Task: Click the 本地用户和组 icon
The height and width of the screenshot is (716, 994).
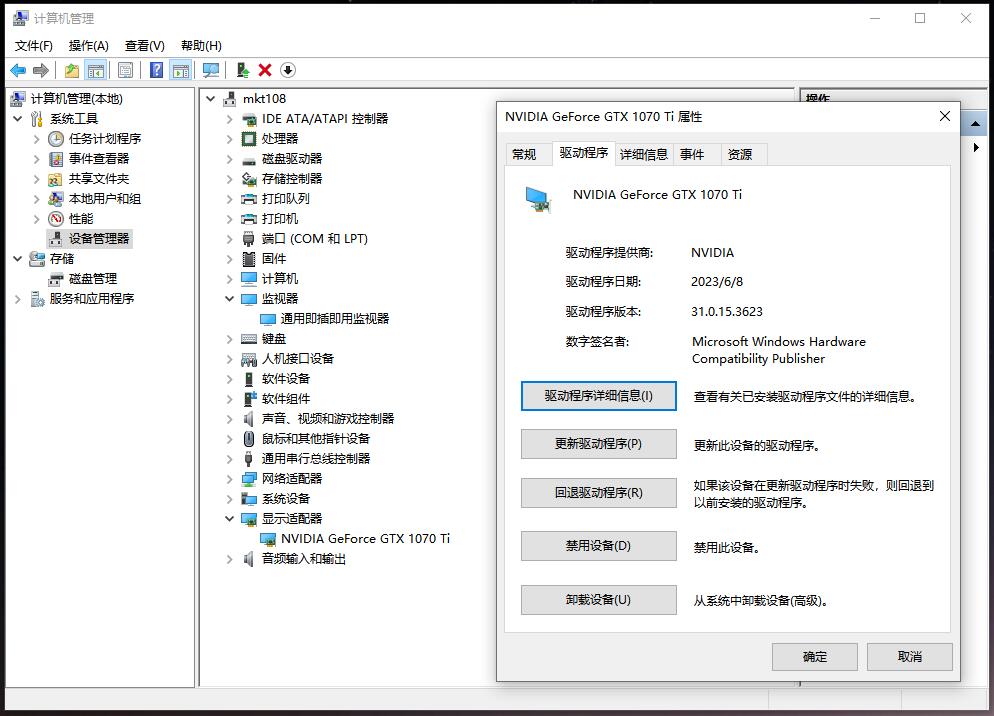Action: coord(56,199)
